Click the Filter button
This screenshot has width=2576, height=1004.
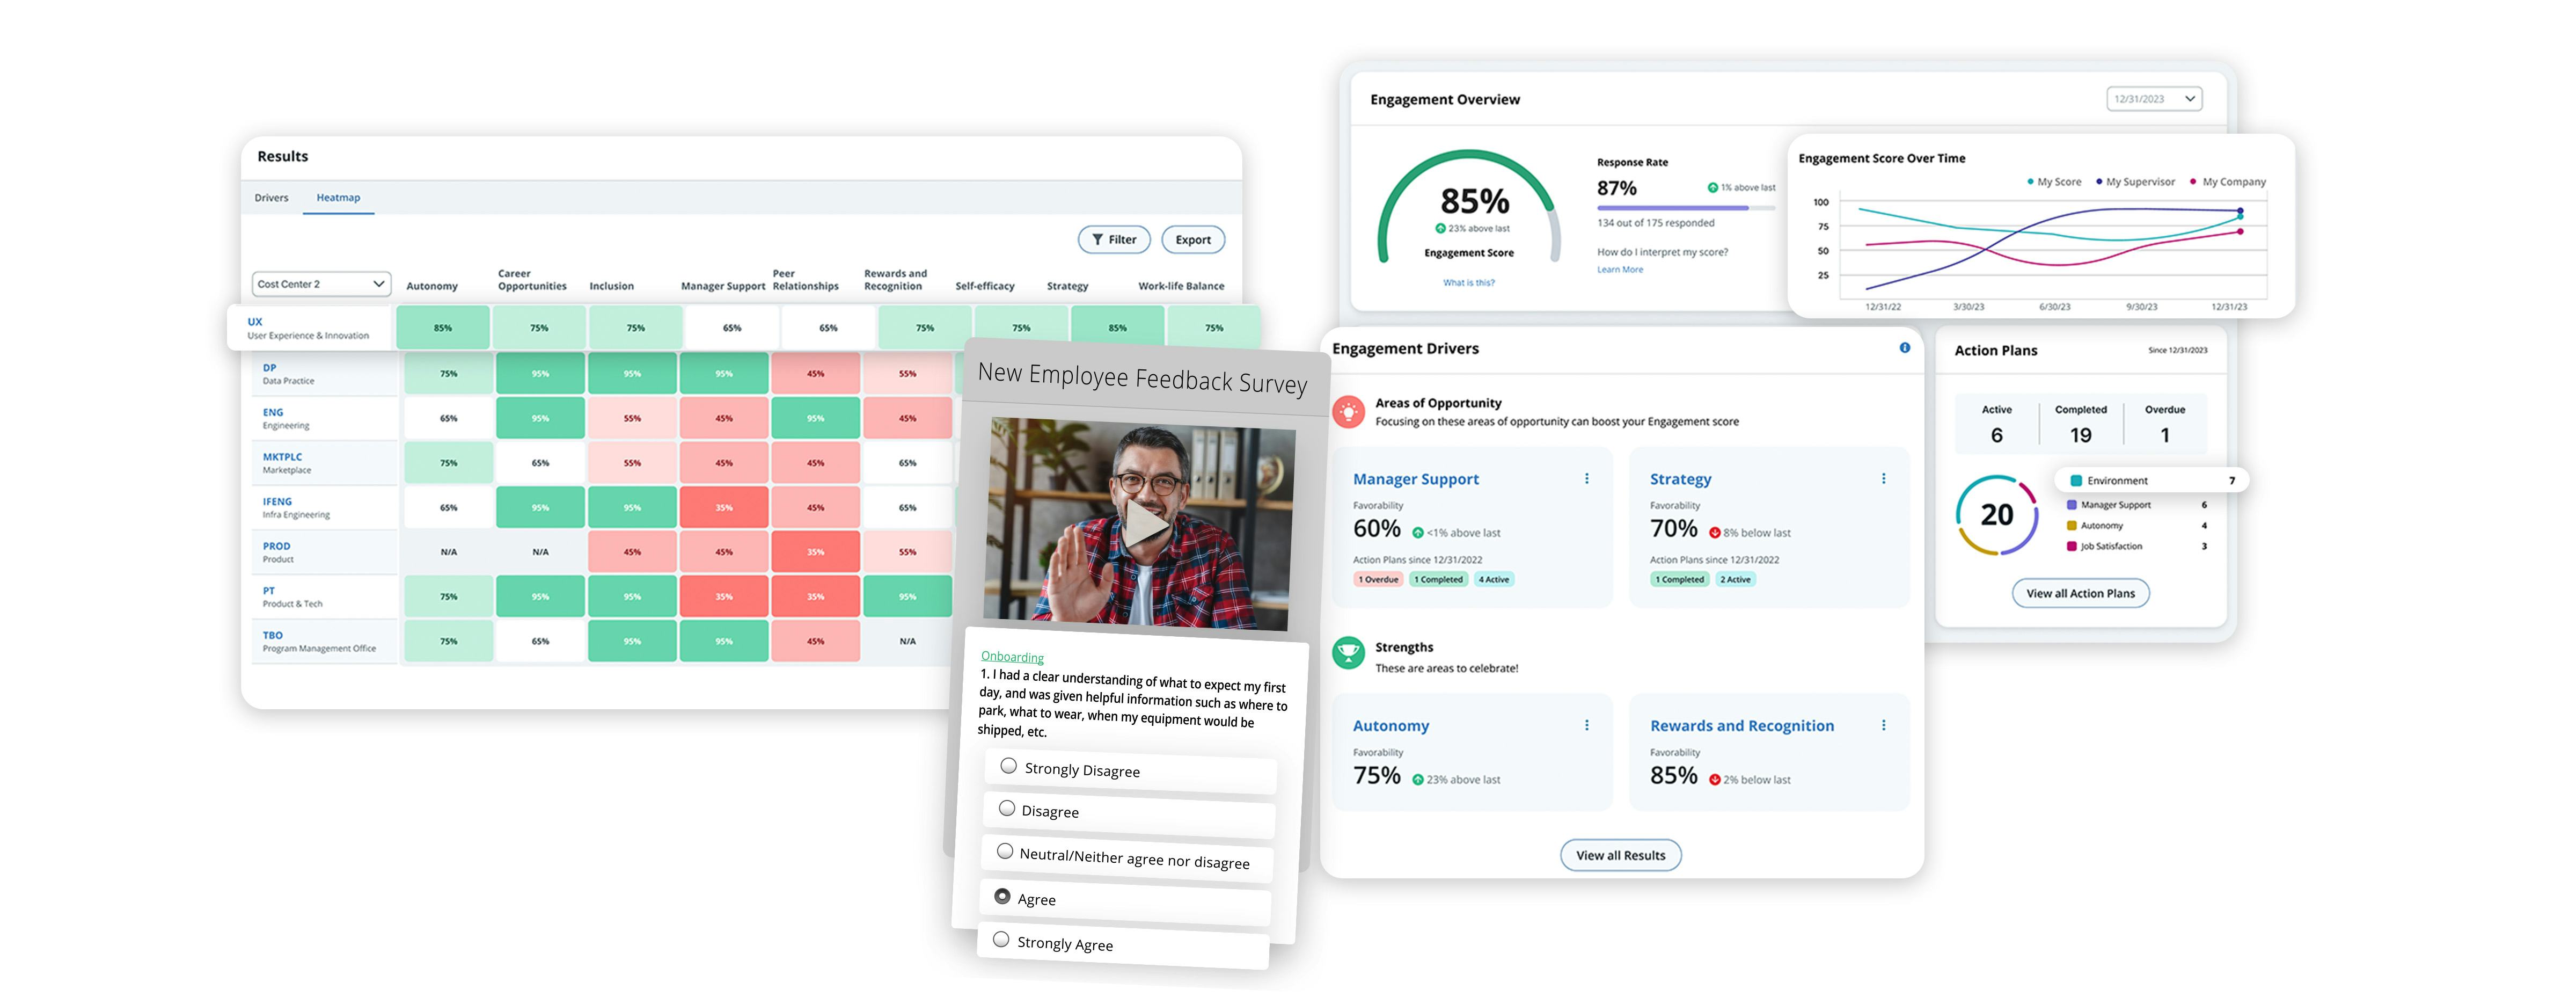pyautogui.click(x=1113, y=240)
